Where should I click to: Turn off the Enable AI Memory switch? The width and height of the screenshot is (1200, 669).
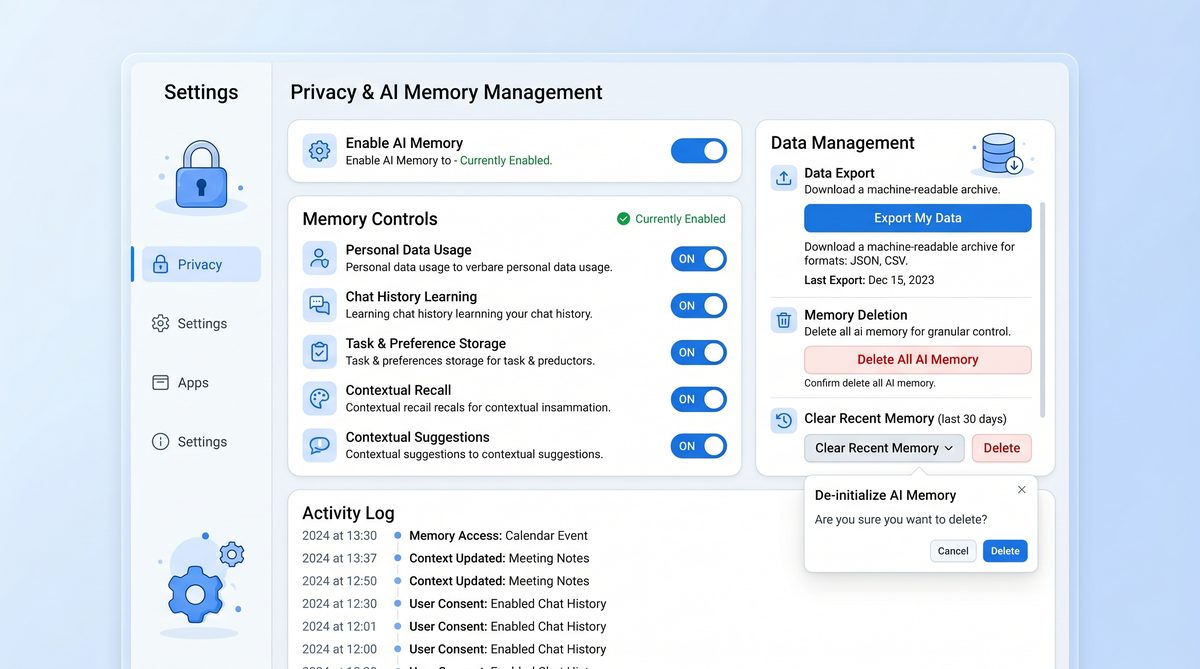pos(699,151)
